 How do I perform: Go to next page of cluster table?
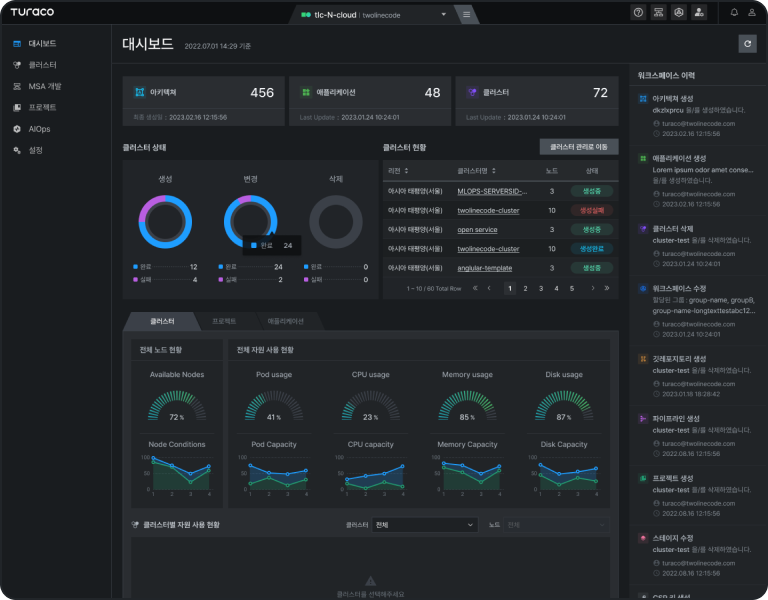pos(591,288)
